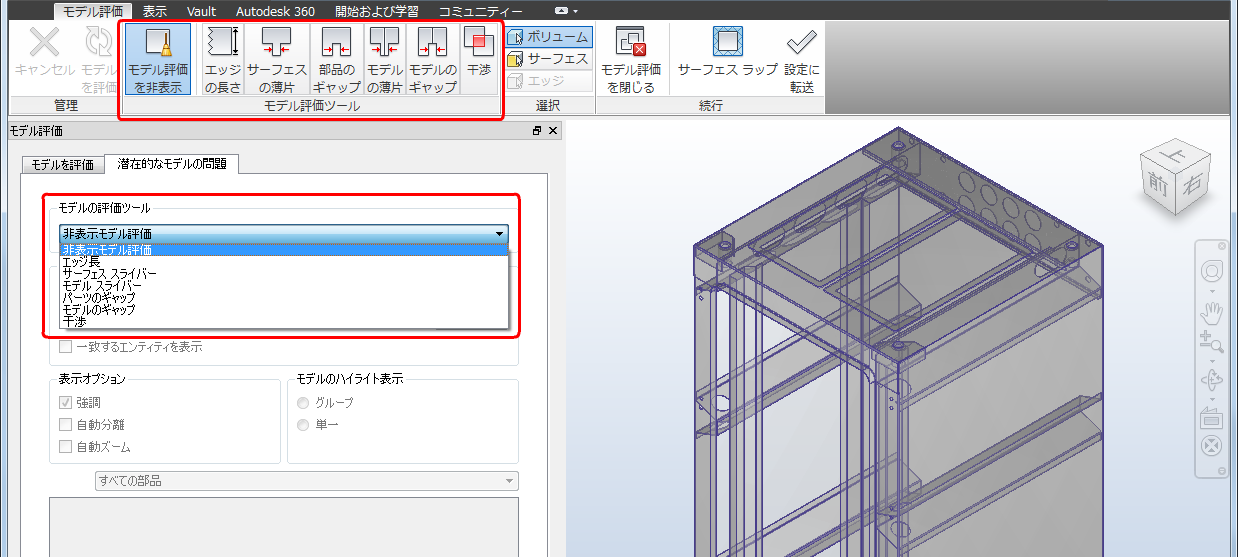
Task: Choose エッジ長 in dropdown list
Action: click(284, 263)
